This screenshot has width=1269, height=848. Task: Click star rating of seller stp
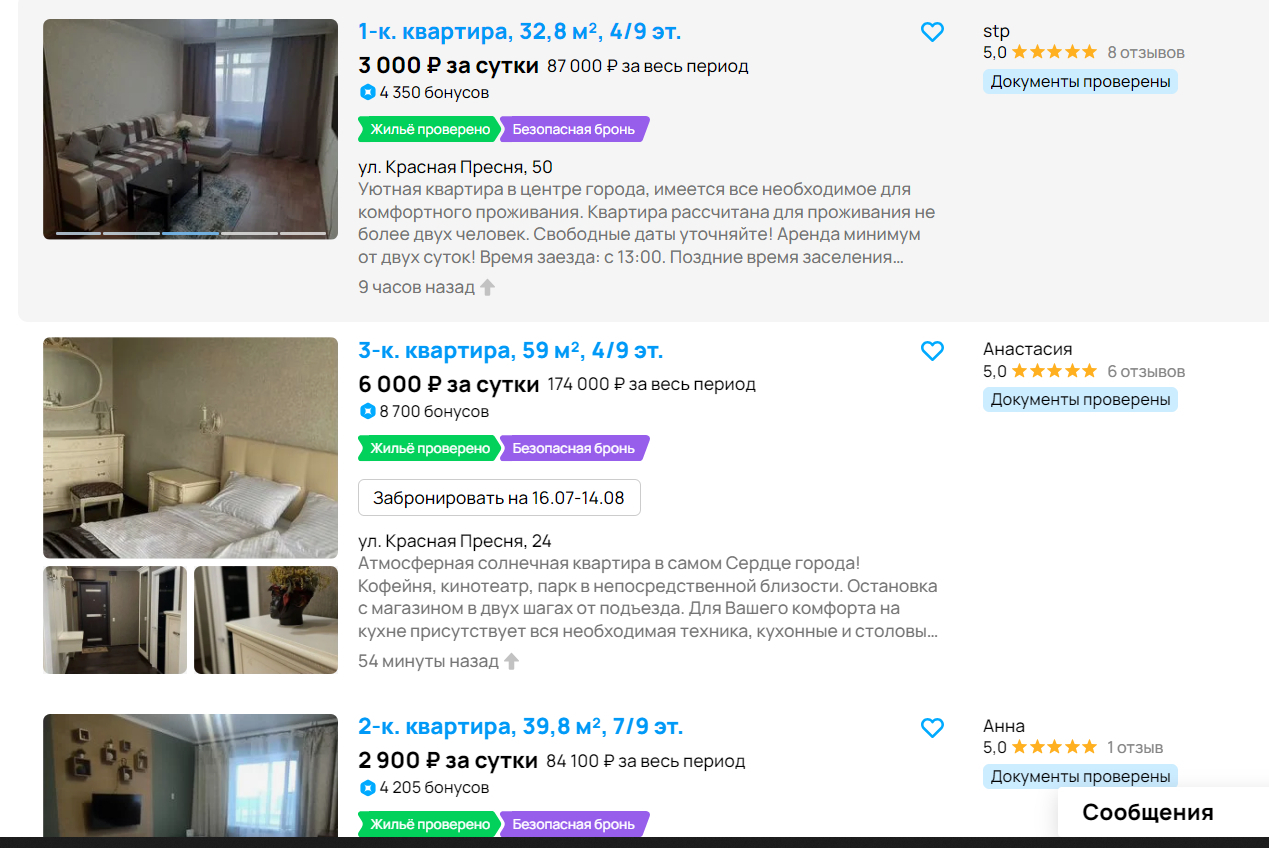click(1054, 52)
